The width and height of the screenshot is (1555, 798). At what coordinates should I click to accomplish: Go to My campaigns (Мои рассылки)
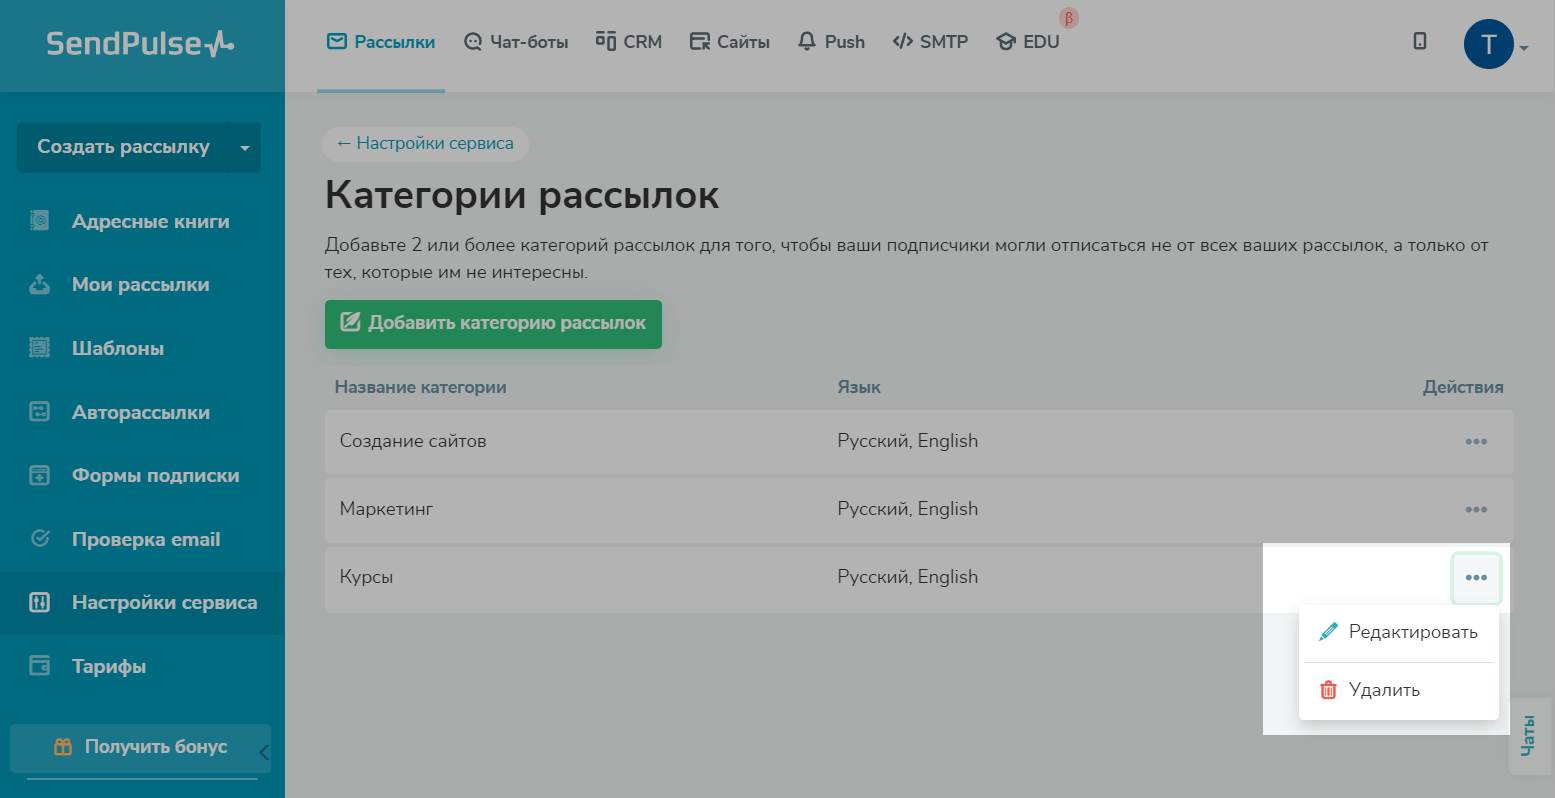coord(140,285)
